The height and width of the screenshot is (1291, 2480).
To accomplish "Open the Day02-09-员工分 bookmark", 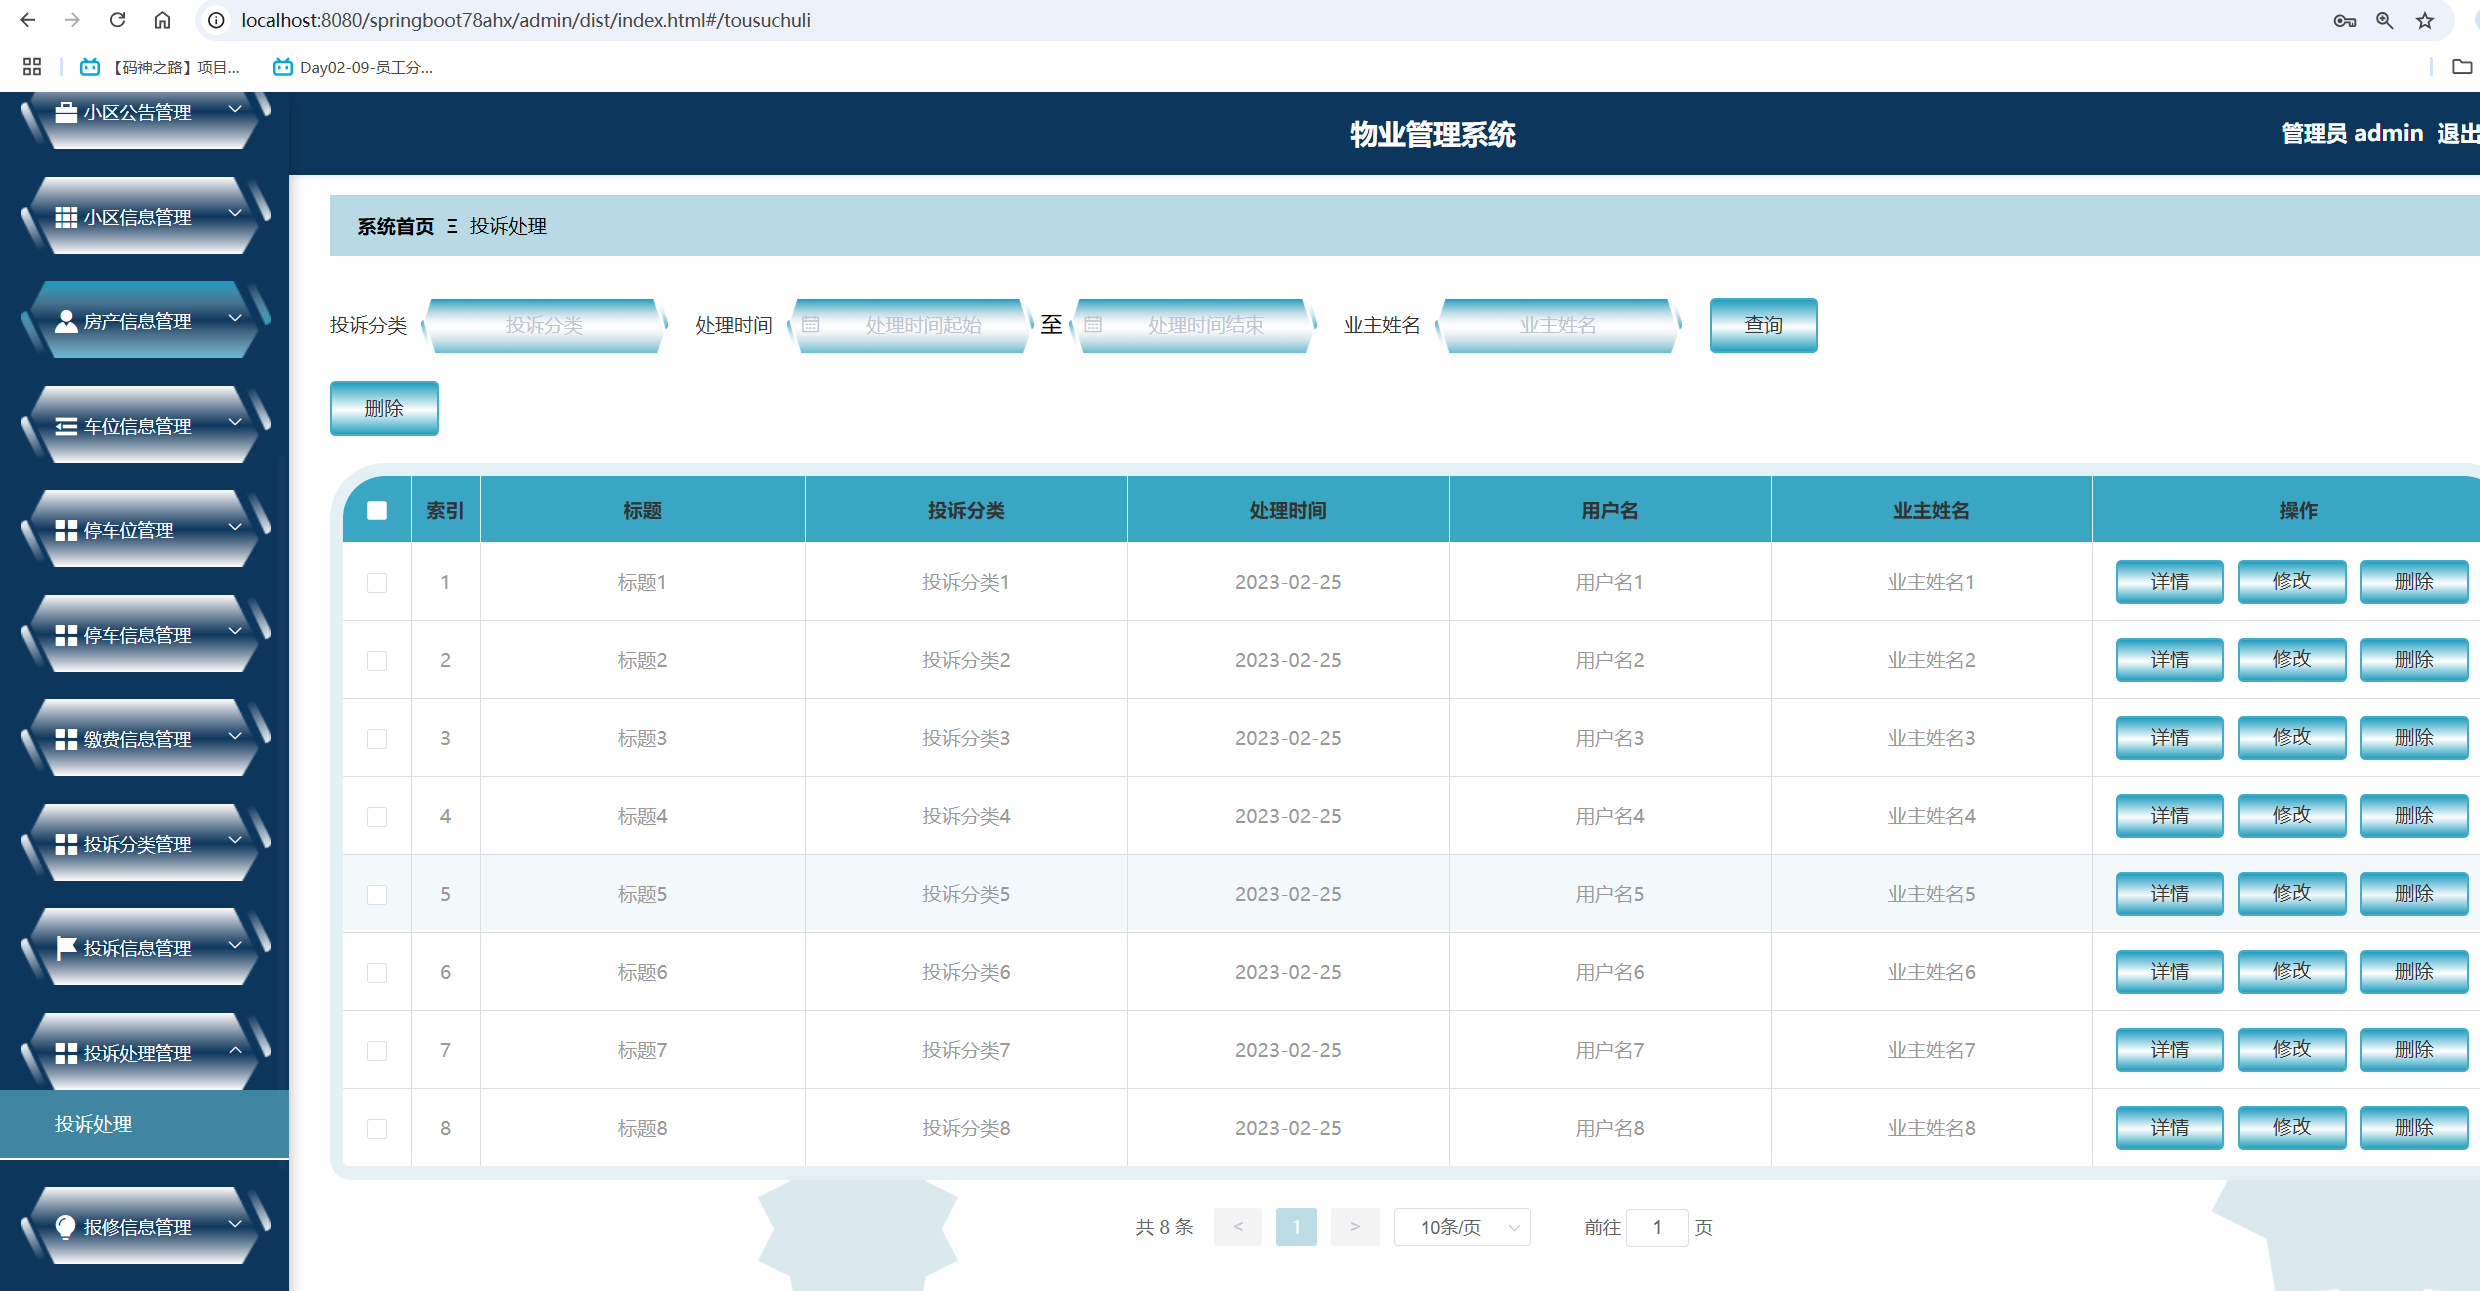I will pyautogui.click(x=353, y=67).
